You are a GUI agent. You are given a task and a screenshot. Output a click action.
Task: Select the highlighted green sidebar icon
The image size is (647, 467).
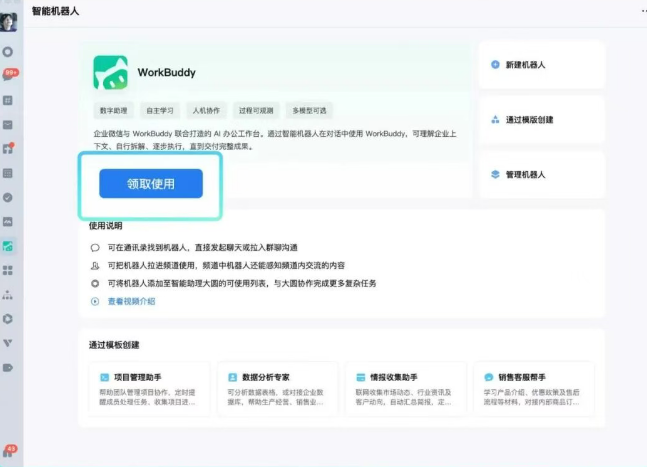(x=8, y=246)
